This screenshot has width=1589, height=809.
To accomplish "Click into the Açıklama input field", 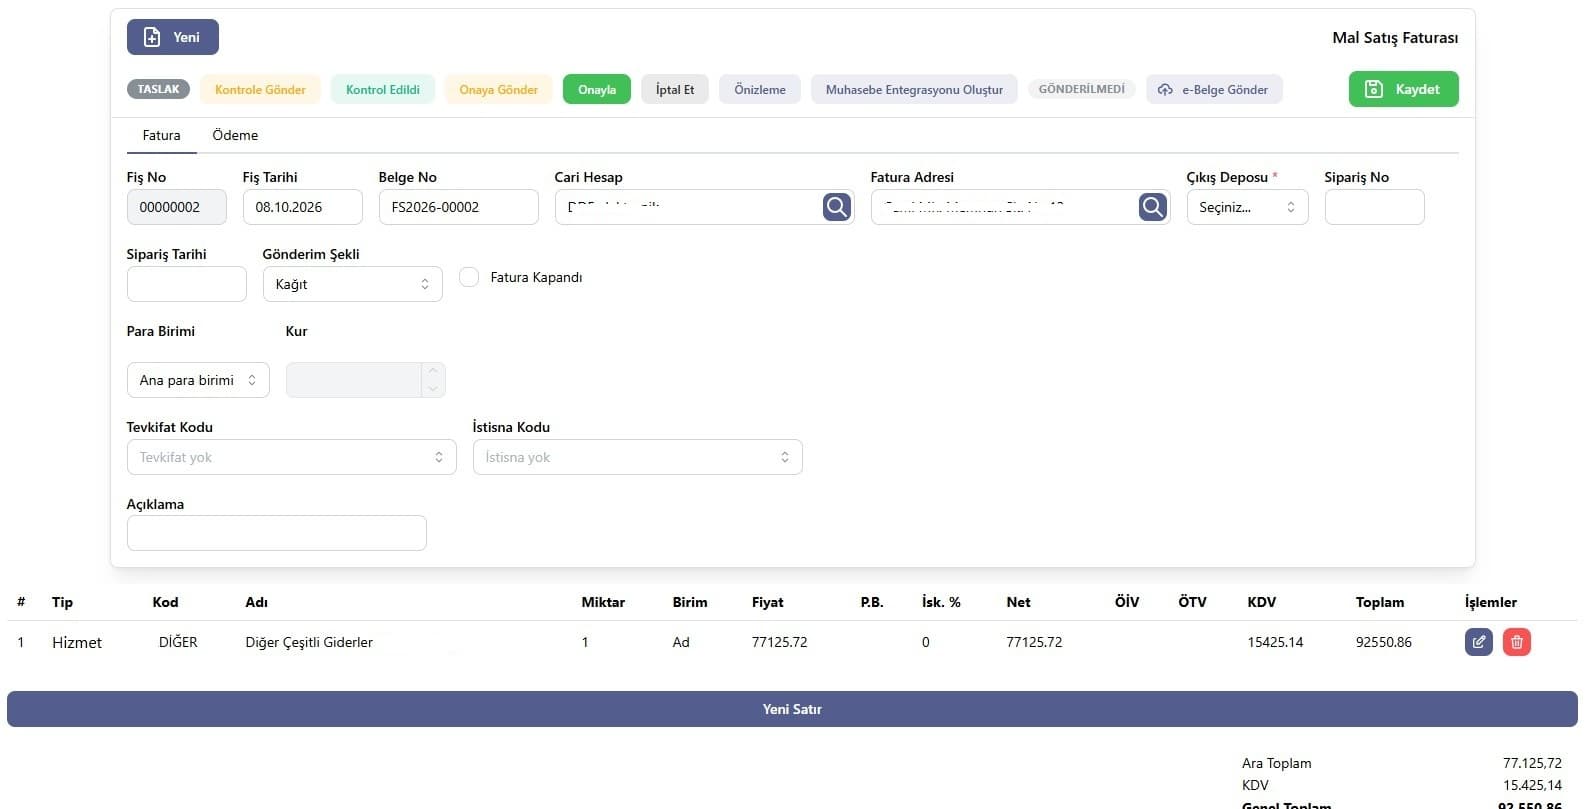I will (x=277, y=533).
